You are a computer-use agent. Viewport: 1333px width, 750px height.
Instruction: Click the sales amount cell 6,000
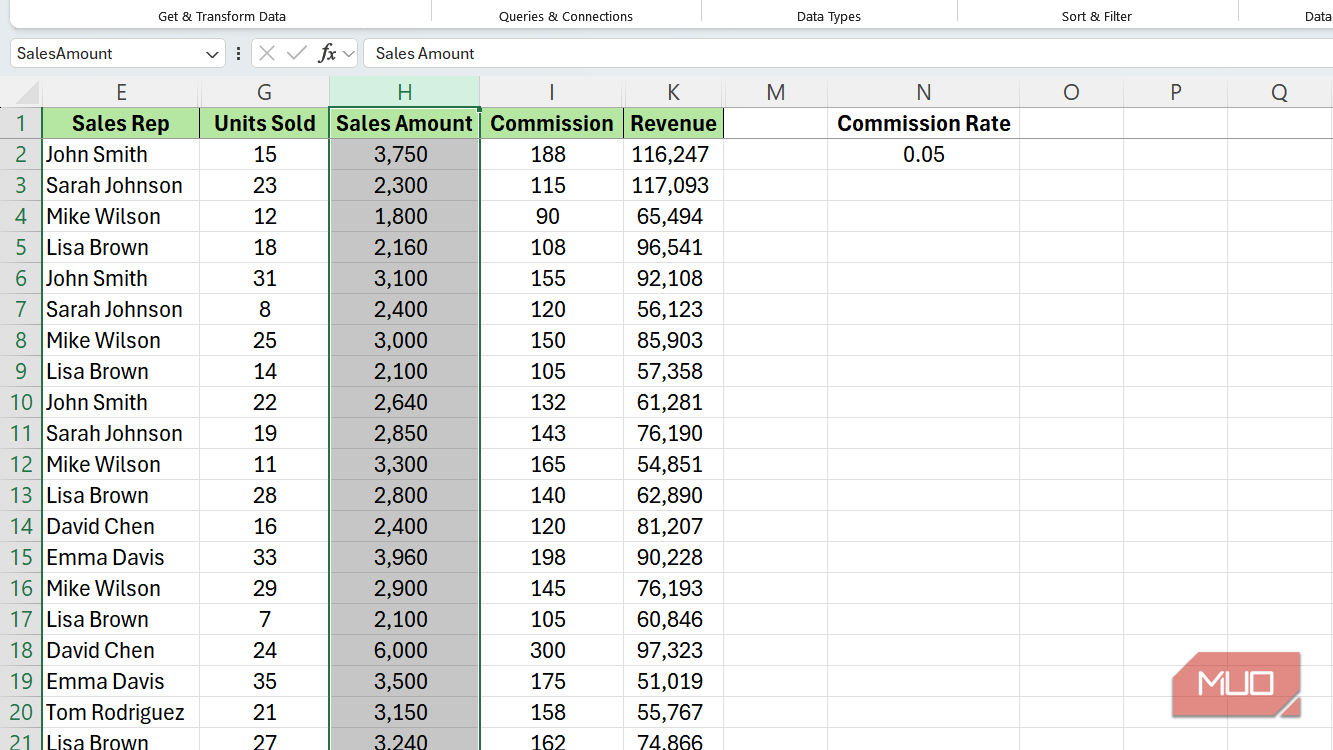[x=404, y=651]
